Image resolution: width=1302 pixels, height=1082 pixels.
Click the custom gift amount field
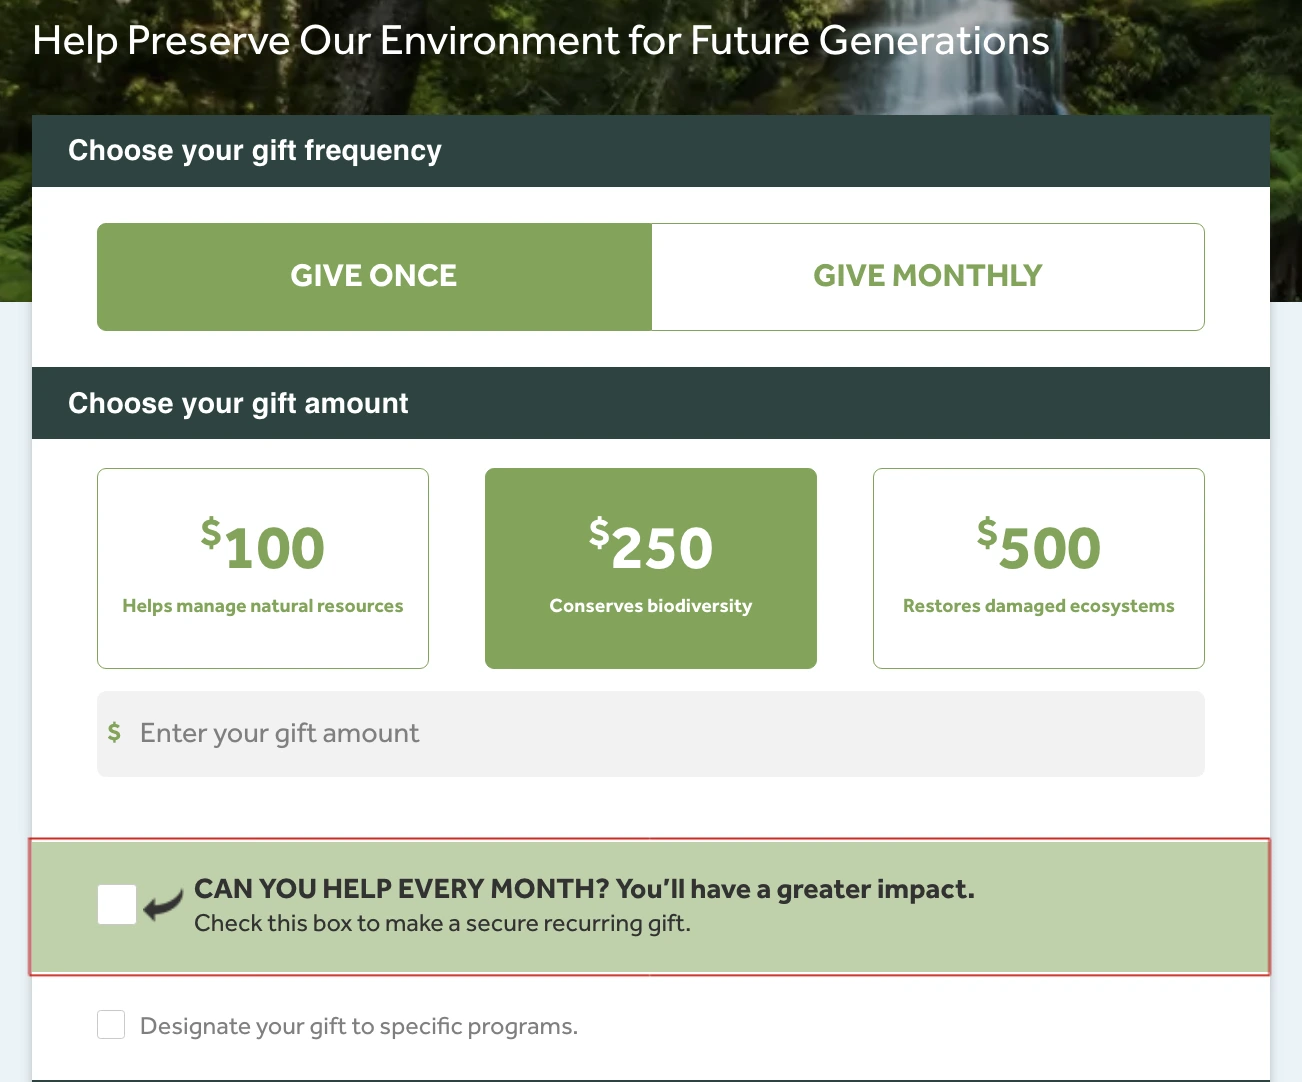660,734
